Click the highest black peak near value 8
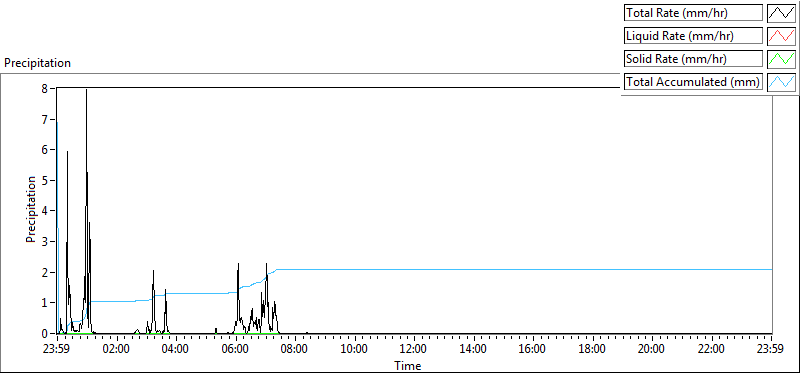 pyautogui.click(x=86, y=91)
